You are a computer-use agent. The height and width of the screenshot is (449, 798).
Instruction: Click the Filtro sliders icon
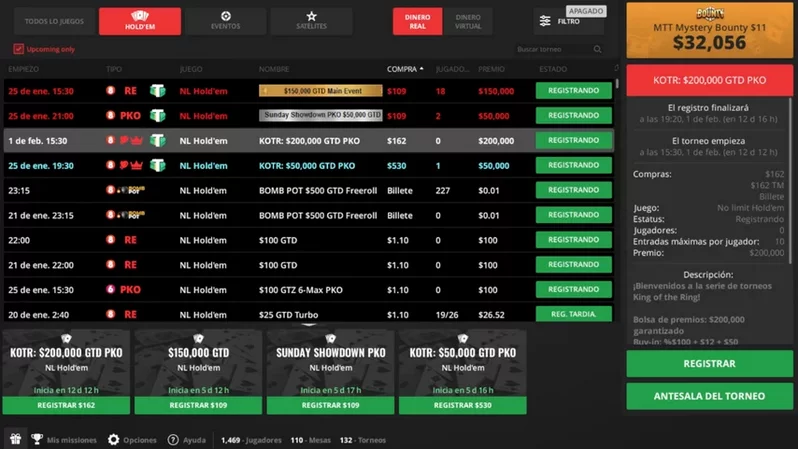point(545,21)
